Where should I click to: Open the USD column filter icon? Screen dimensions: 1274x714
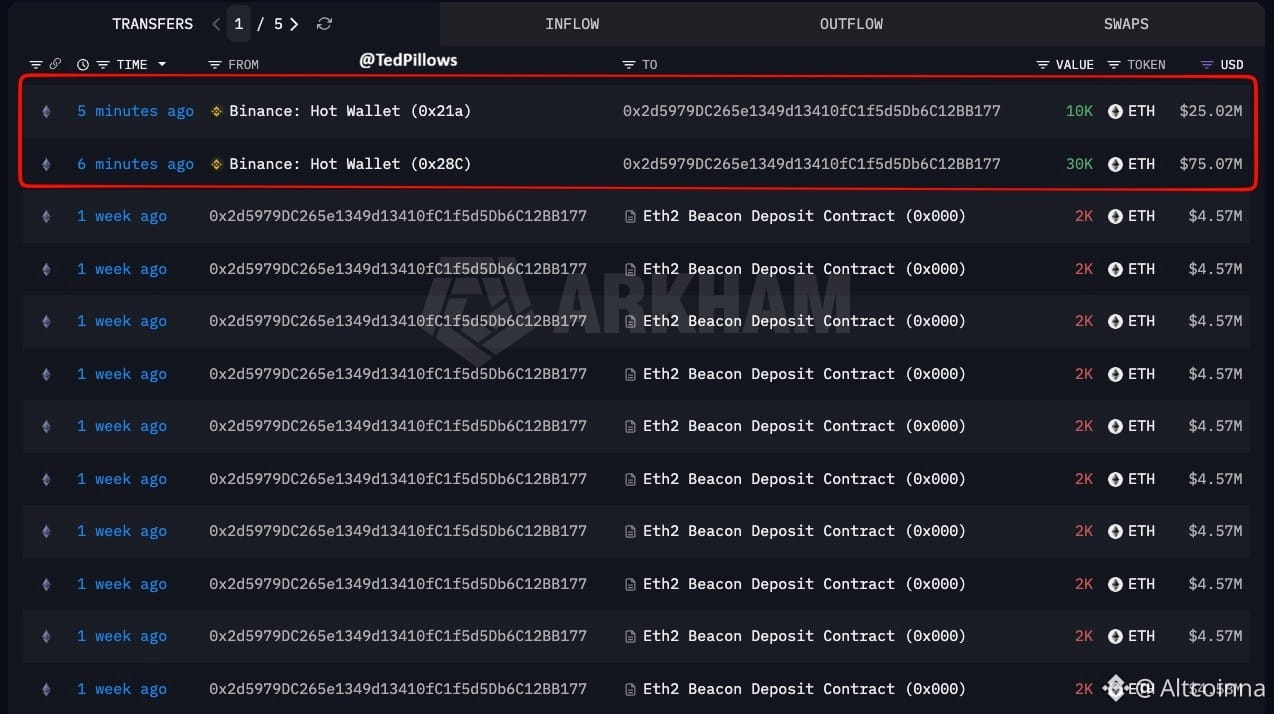coord(1207,65)
